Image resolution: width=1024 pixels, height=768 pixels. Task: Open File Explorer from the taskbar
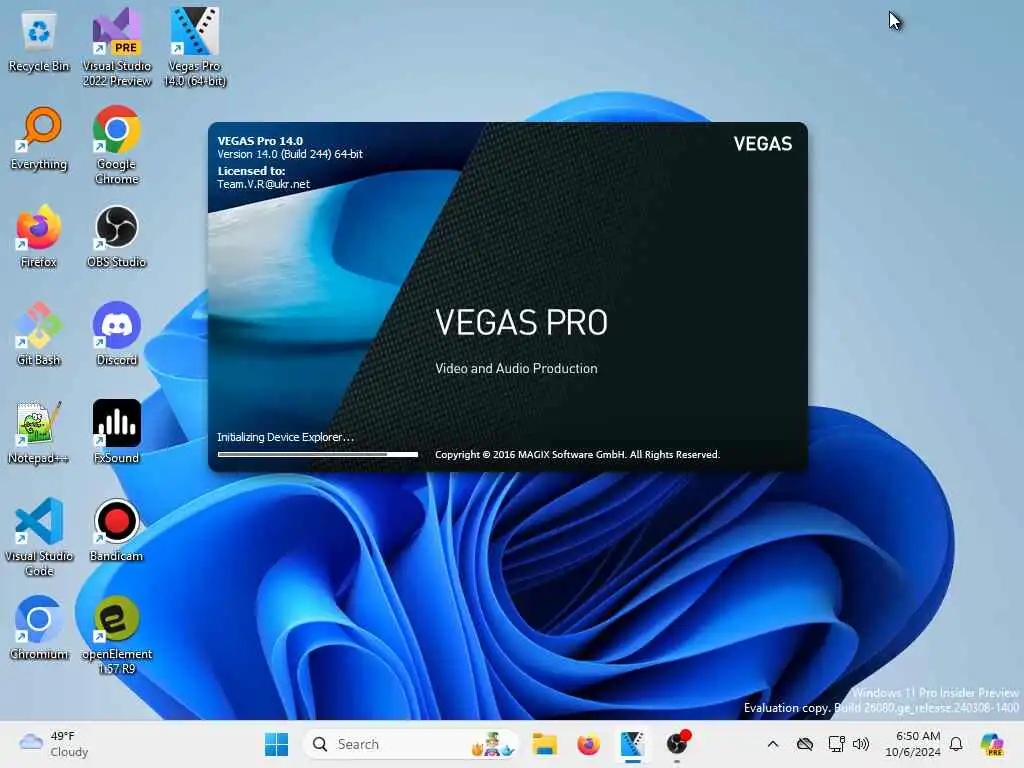[544, 744]
